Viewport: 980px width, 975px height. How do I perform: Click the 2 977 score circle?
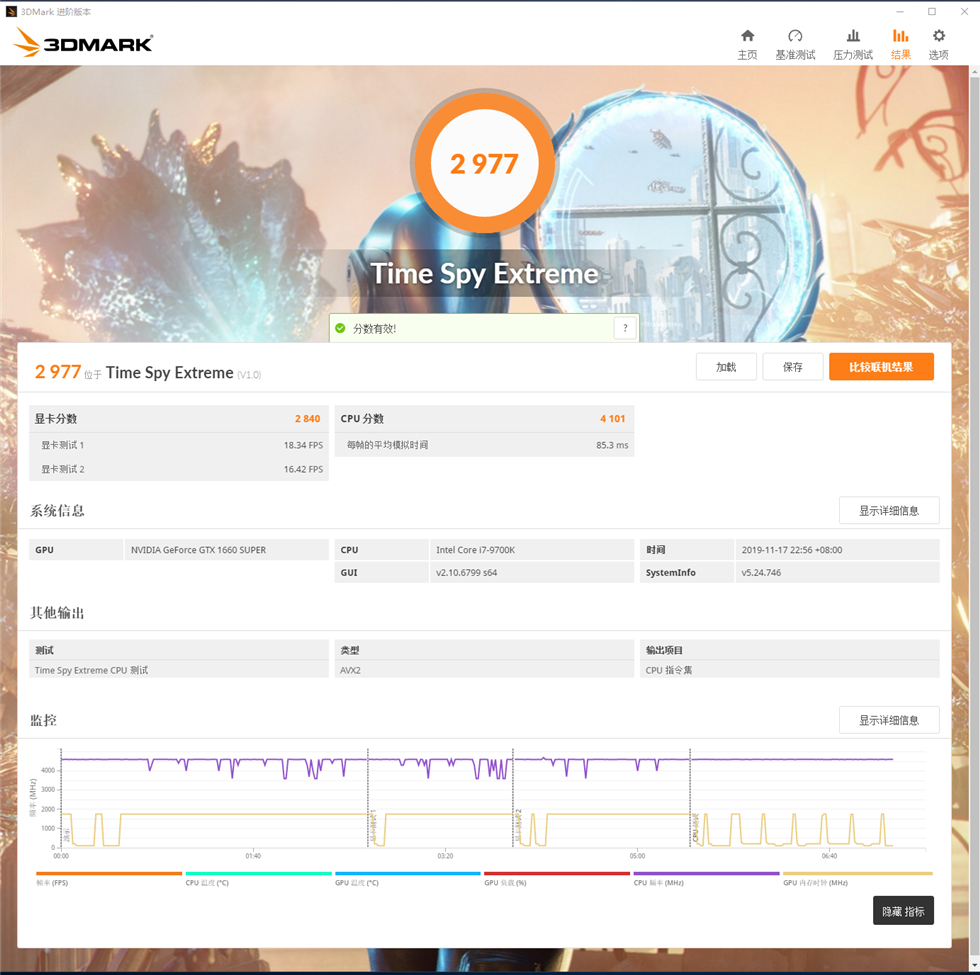pos(484,163)
